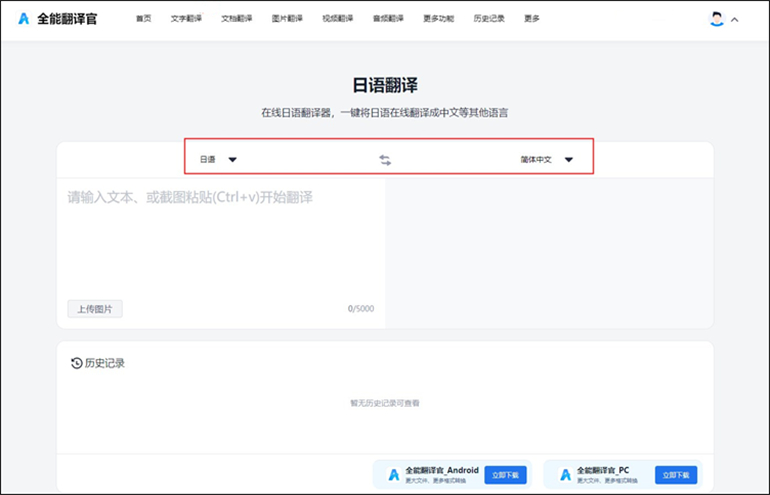This screenshot has width=770, height=495.
Task: Click the 日语翻译 page heading
Action: (385, 85)
